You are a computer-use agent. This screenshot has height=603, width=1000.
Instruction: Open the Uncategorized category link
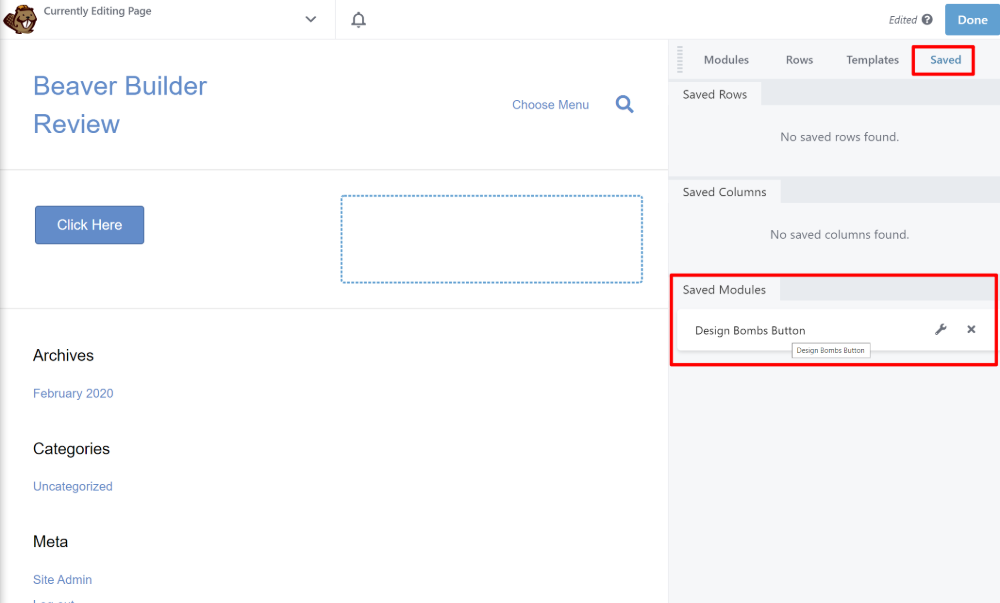point(73,486)
